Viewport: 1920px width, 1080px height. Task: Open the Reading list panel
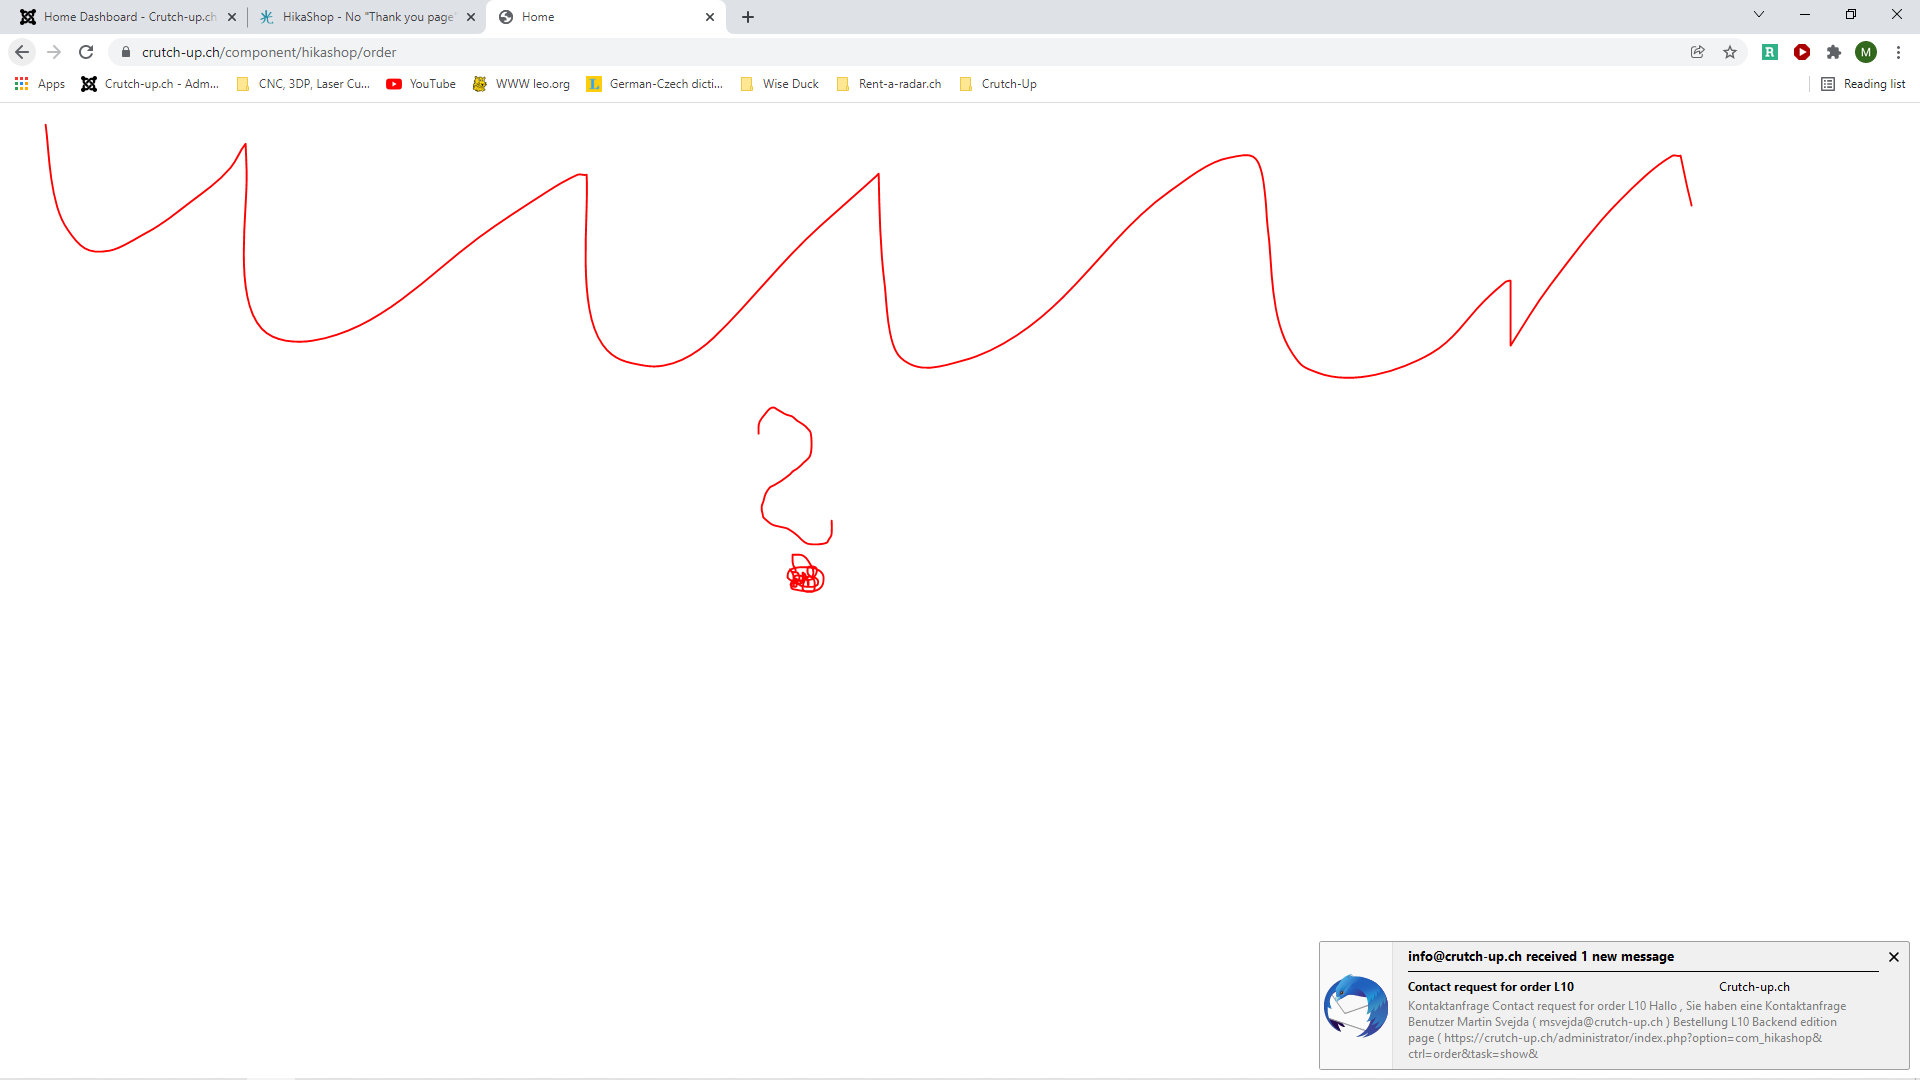1863,84
